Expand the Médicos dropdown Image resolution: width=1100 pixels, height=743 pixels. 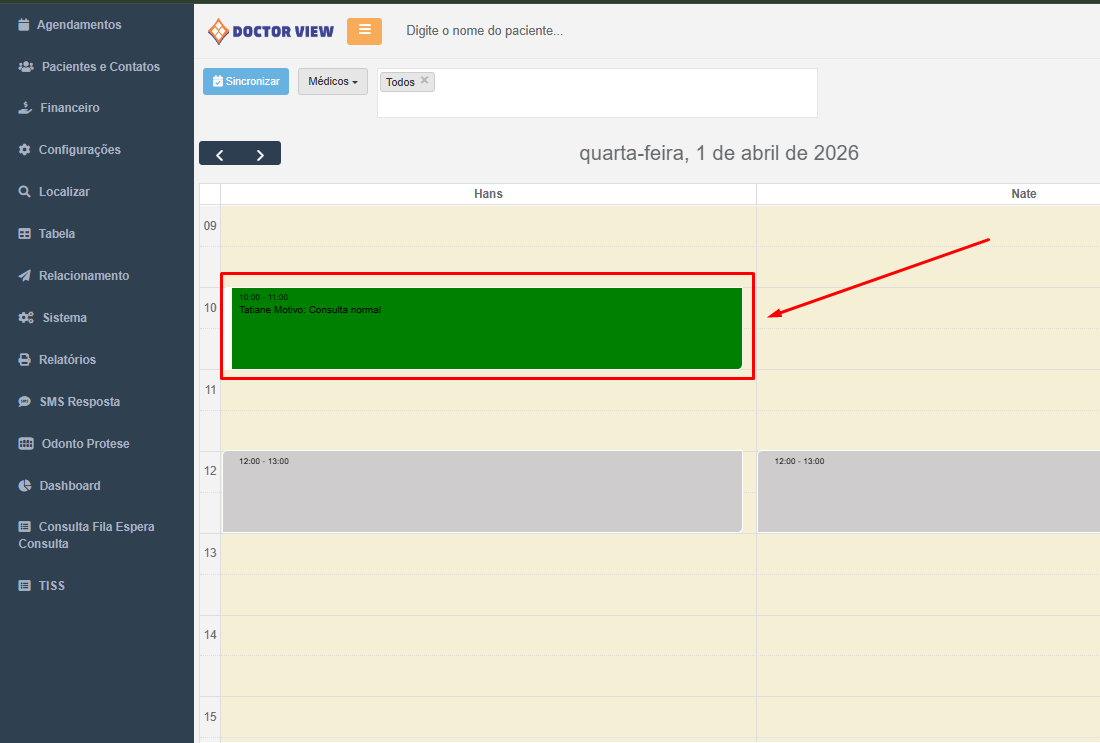(332, 82)
